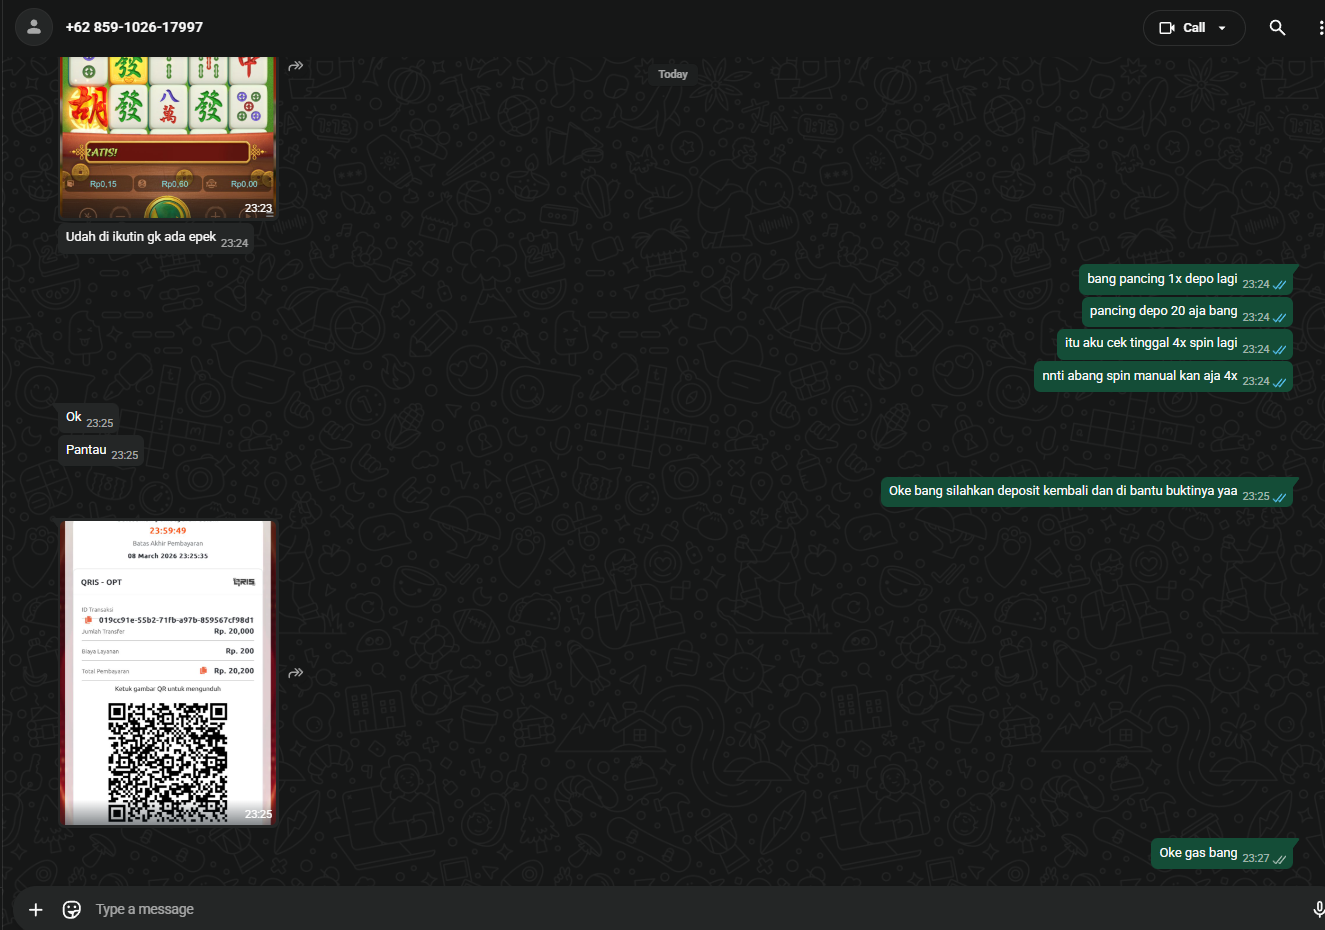Viewport: 1325px width, 930px height.
Task: Open the emoji and sticker picker
Action: tap(72, 909)
